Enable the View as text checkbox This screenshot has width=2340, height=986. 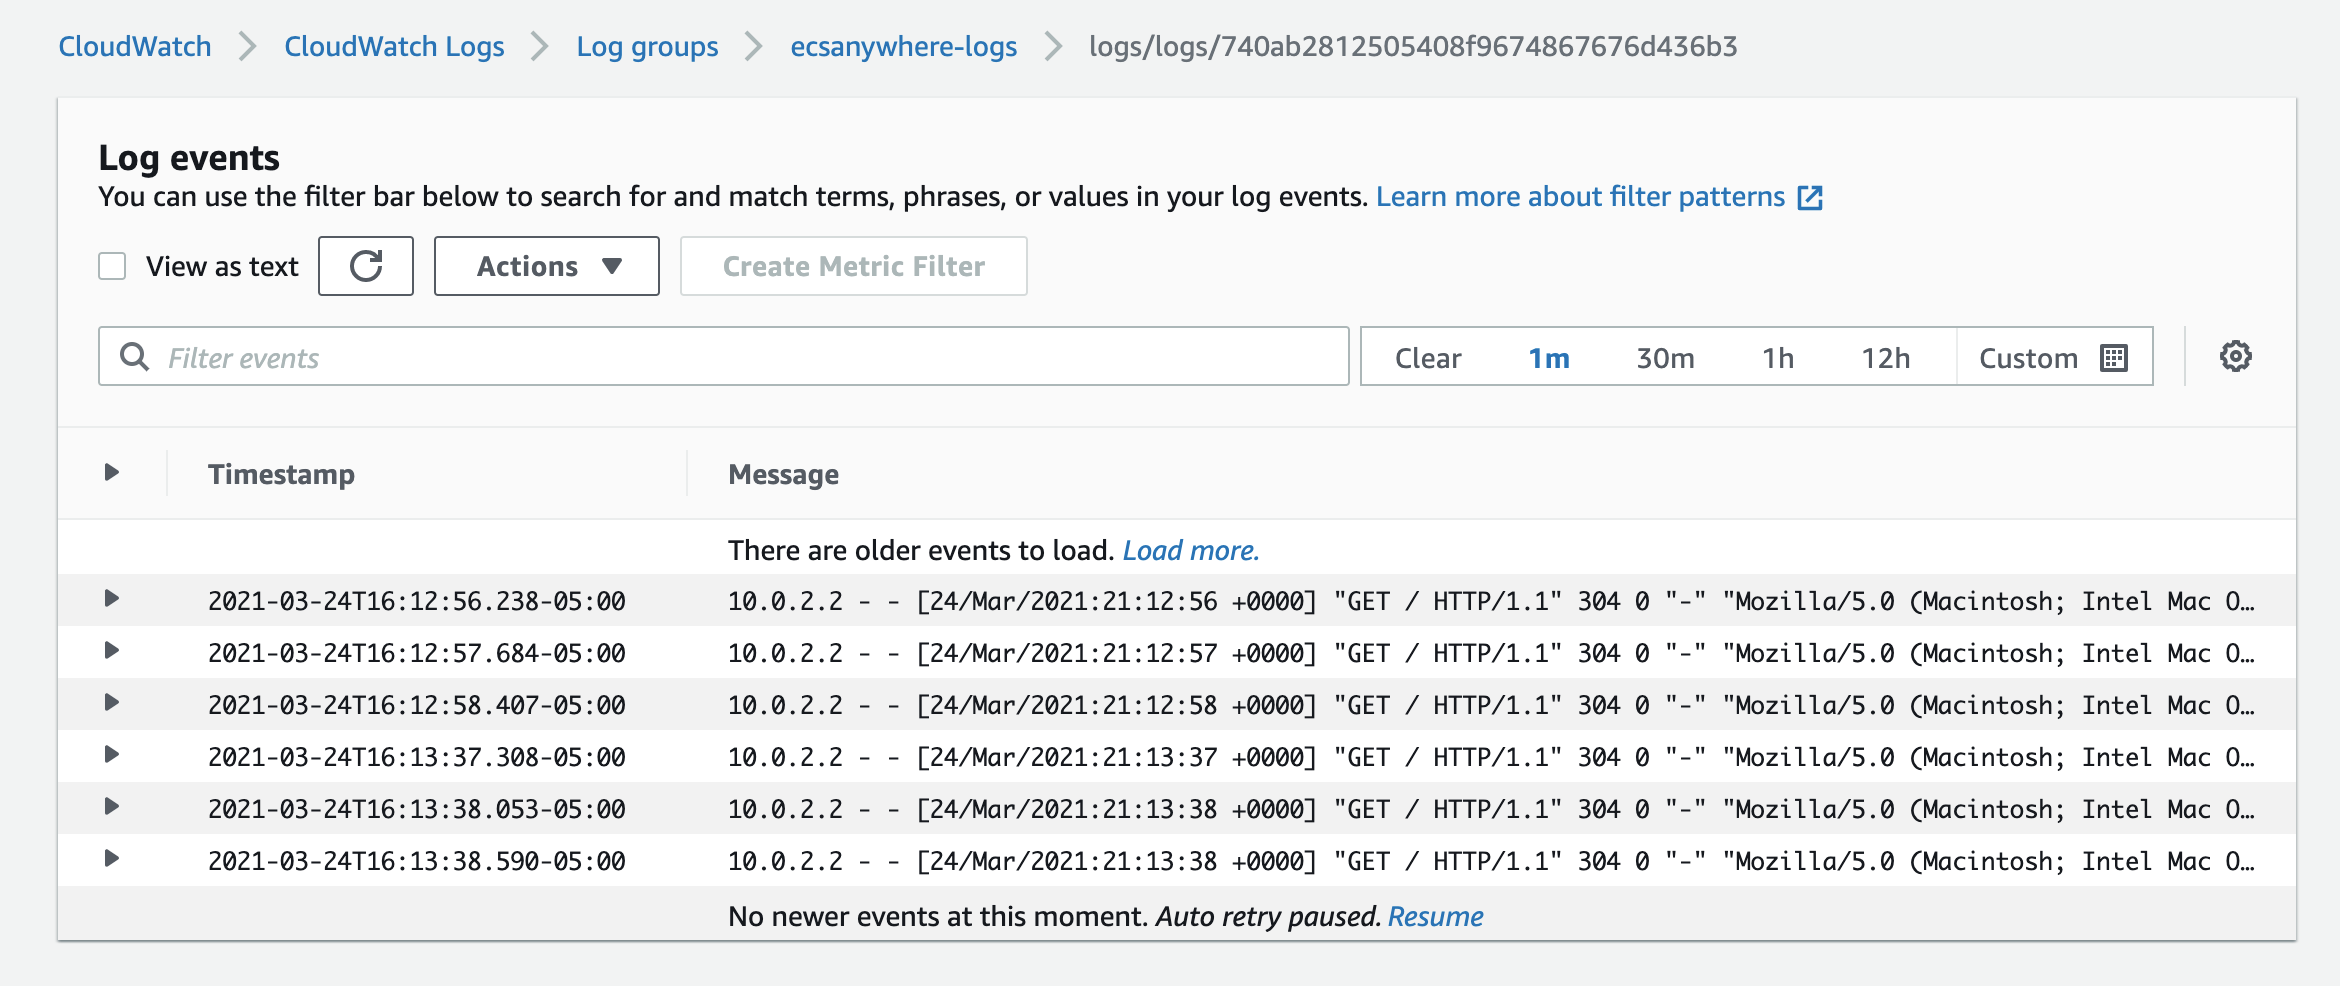click(112, 266)
